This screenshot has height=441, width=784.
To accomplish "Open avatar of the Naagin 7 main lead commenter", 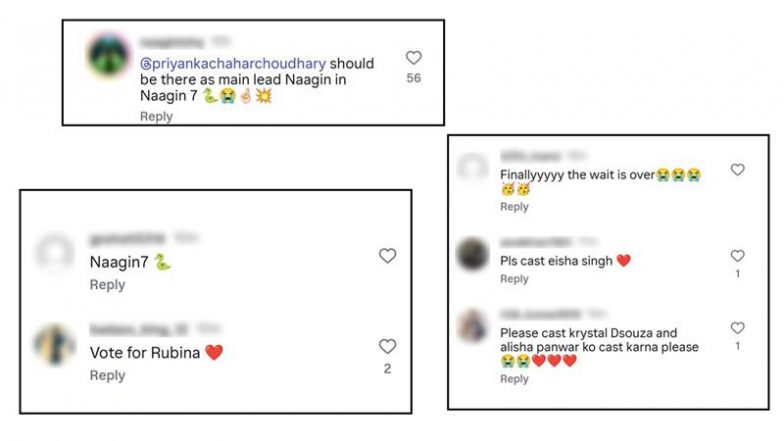I will (x=108, y=58).
